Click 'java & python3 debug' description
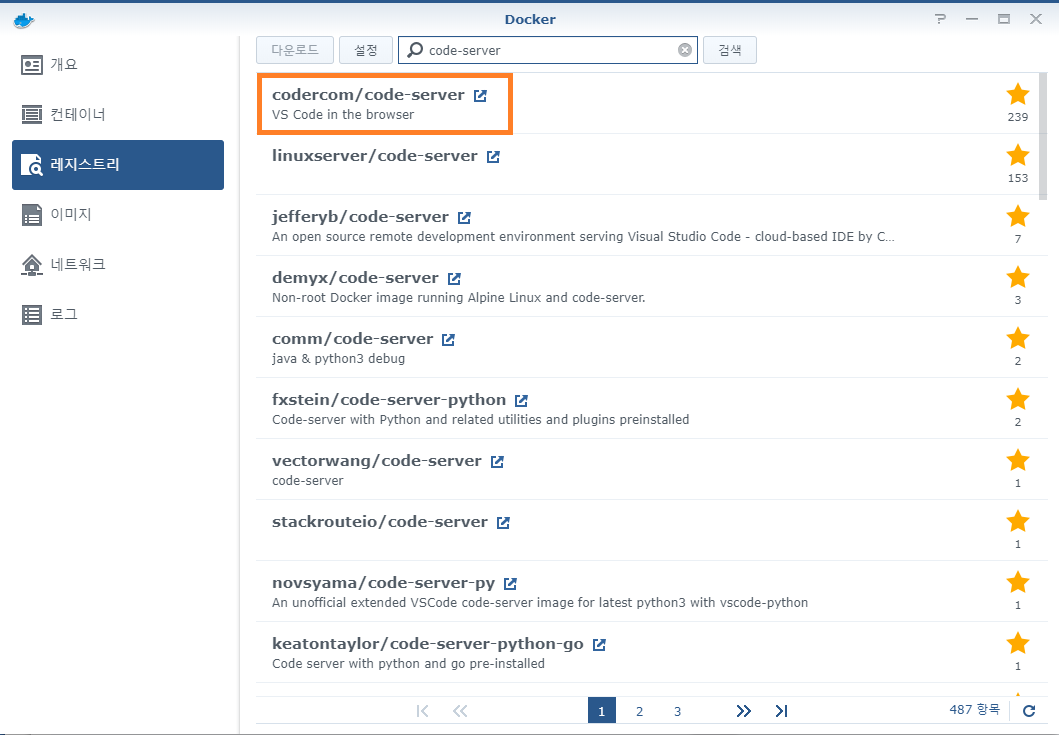The width and height of the screenshot is (1059, 735). coord(338,359)
